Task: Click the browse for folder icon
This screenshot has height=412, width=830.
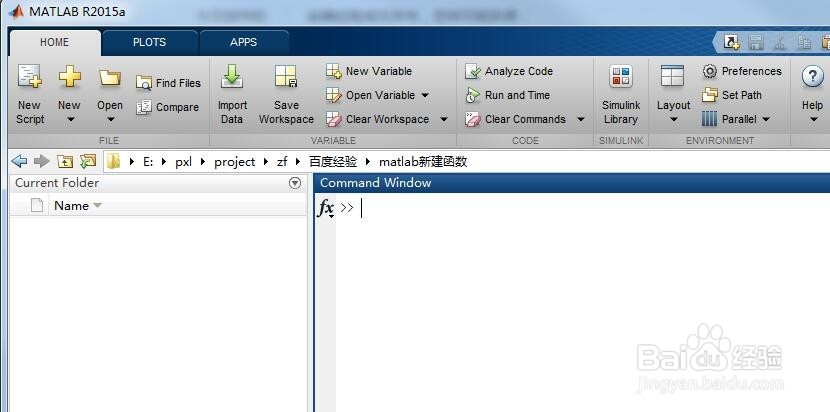Action: (88, 162)
